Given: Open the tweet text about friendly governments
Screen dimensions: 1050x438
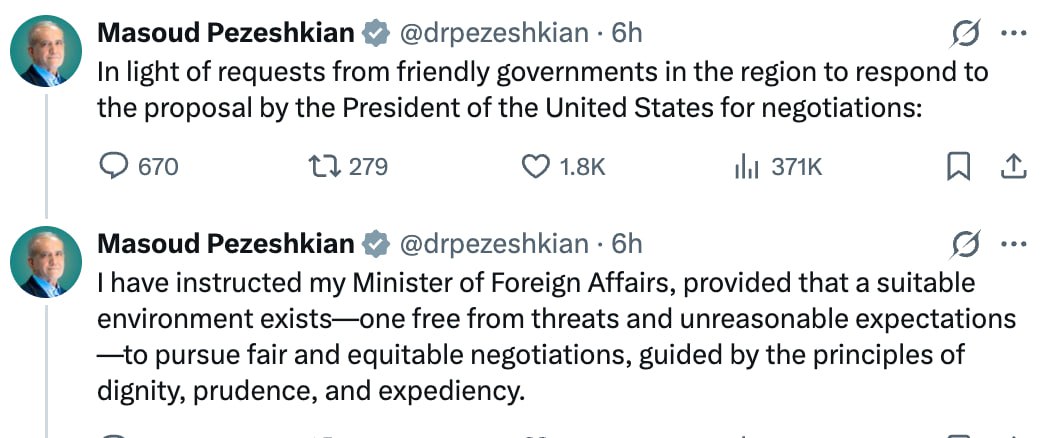Looking at the screenshot, I should pos(540,90).
